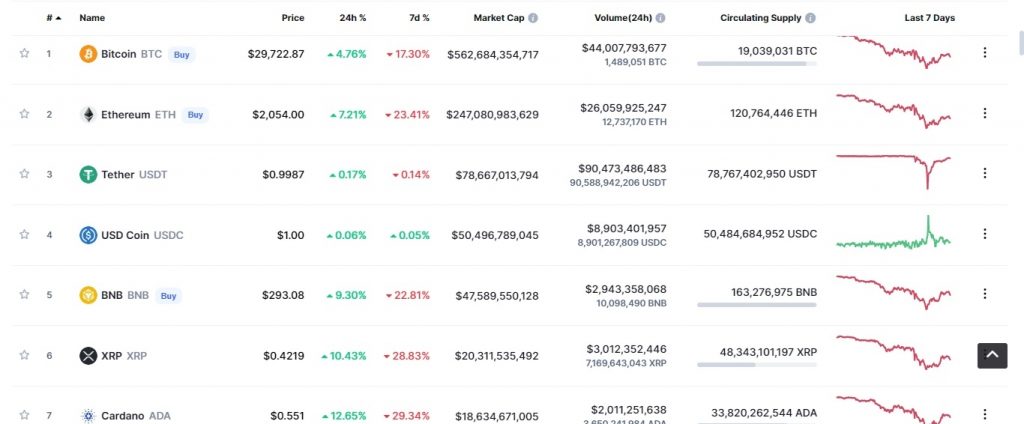This screenshot has height=424, width=1024.
Task: Click Bitcoin volume 1,489,051 BTC
Action: [635, 62]
